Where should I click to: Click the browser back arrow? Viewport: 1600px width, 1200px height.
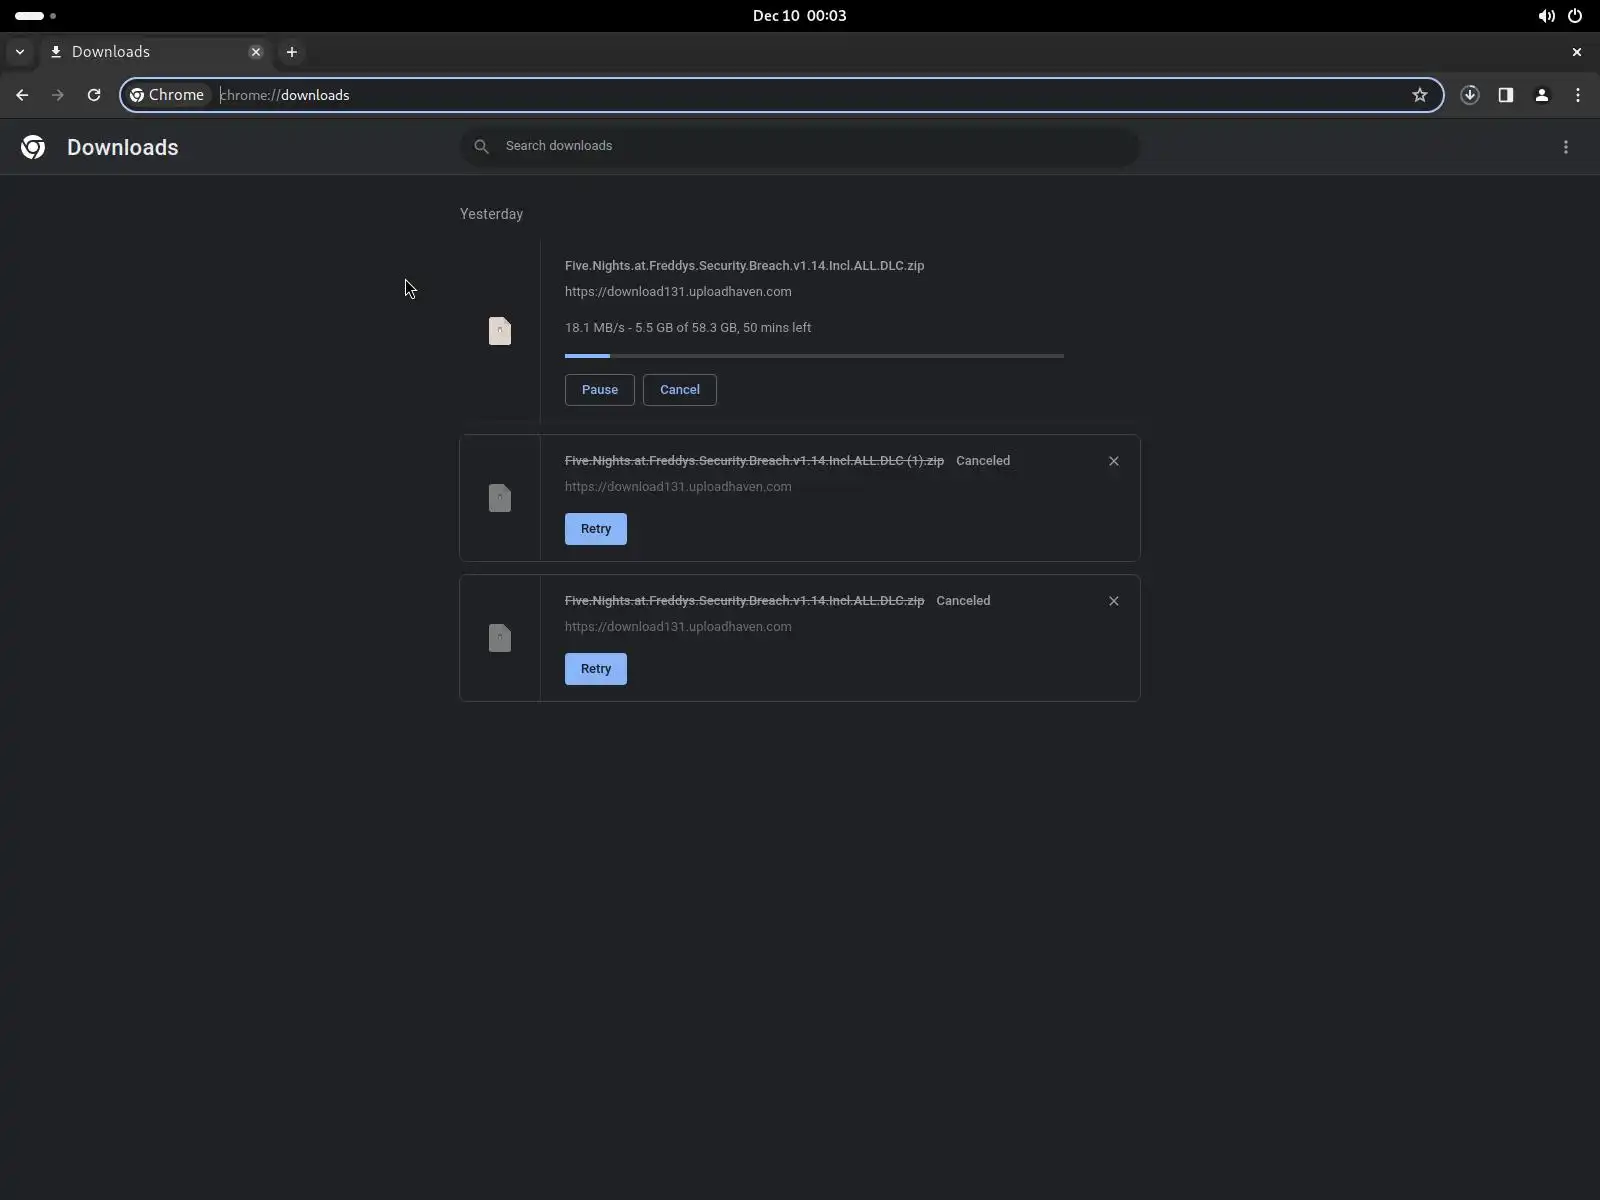point(22,95)
